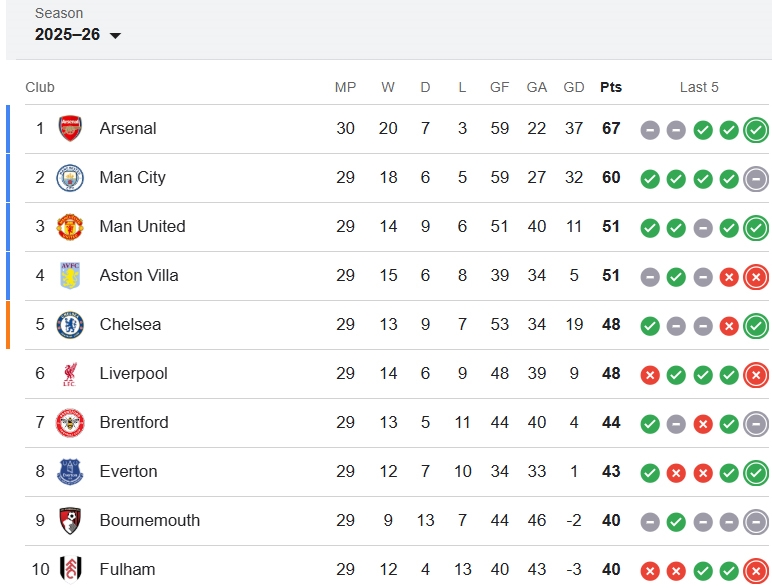Screen dimensions: 772x588
Task: Click the Club column header
Action: pyautogui.click(x=40, y=87)
